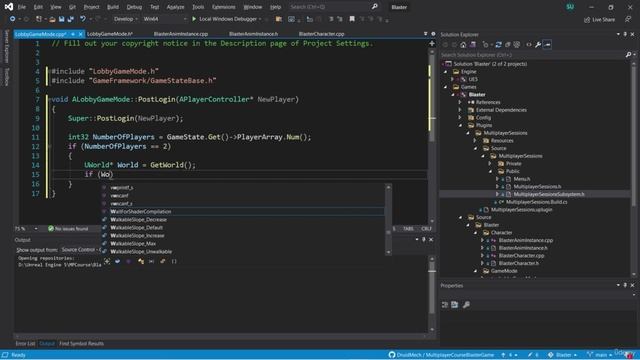640x360 pixels.
Task: Toggle Preview Selected Items in Solution Explorer
Action: [547, 44]
